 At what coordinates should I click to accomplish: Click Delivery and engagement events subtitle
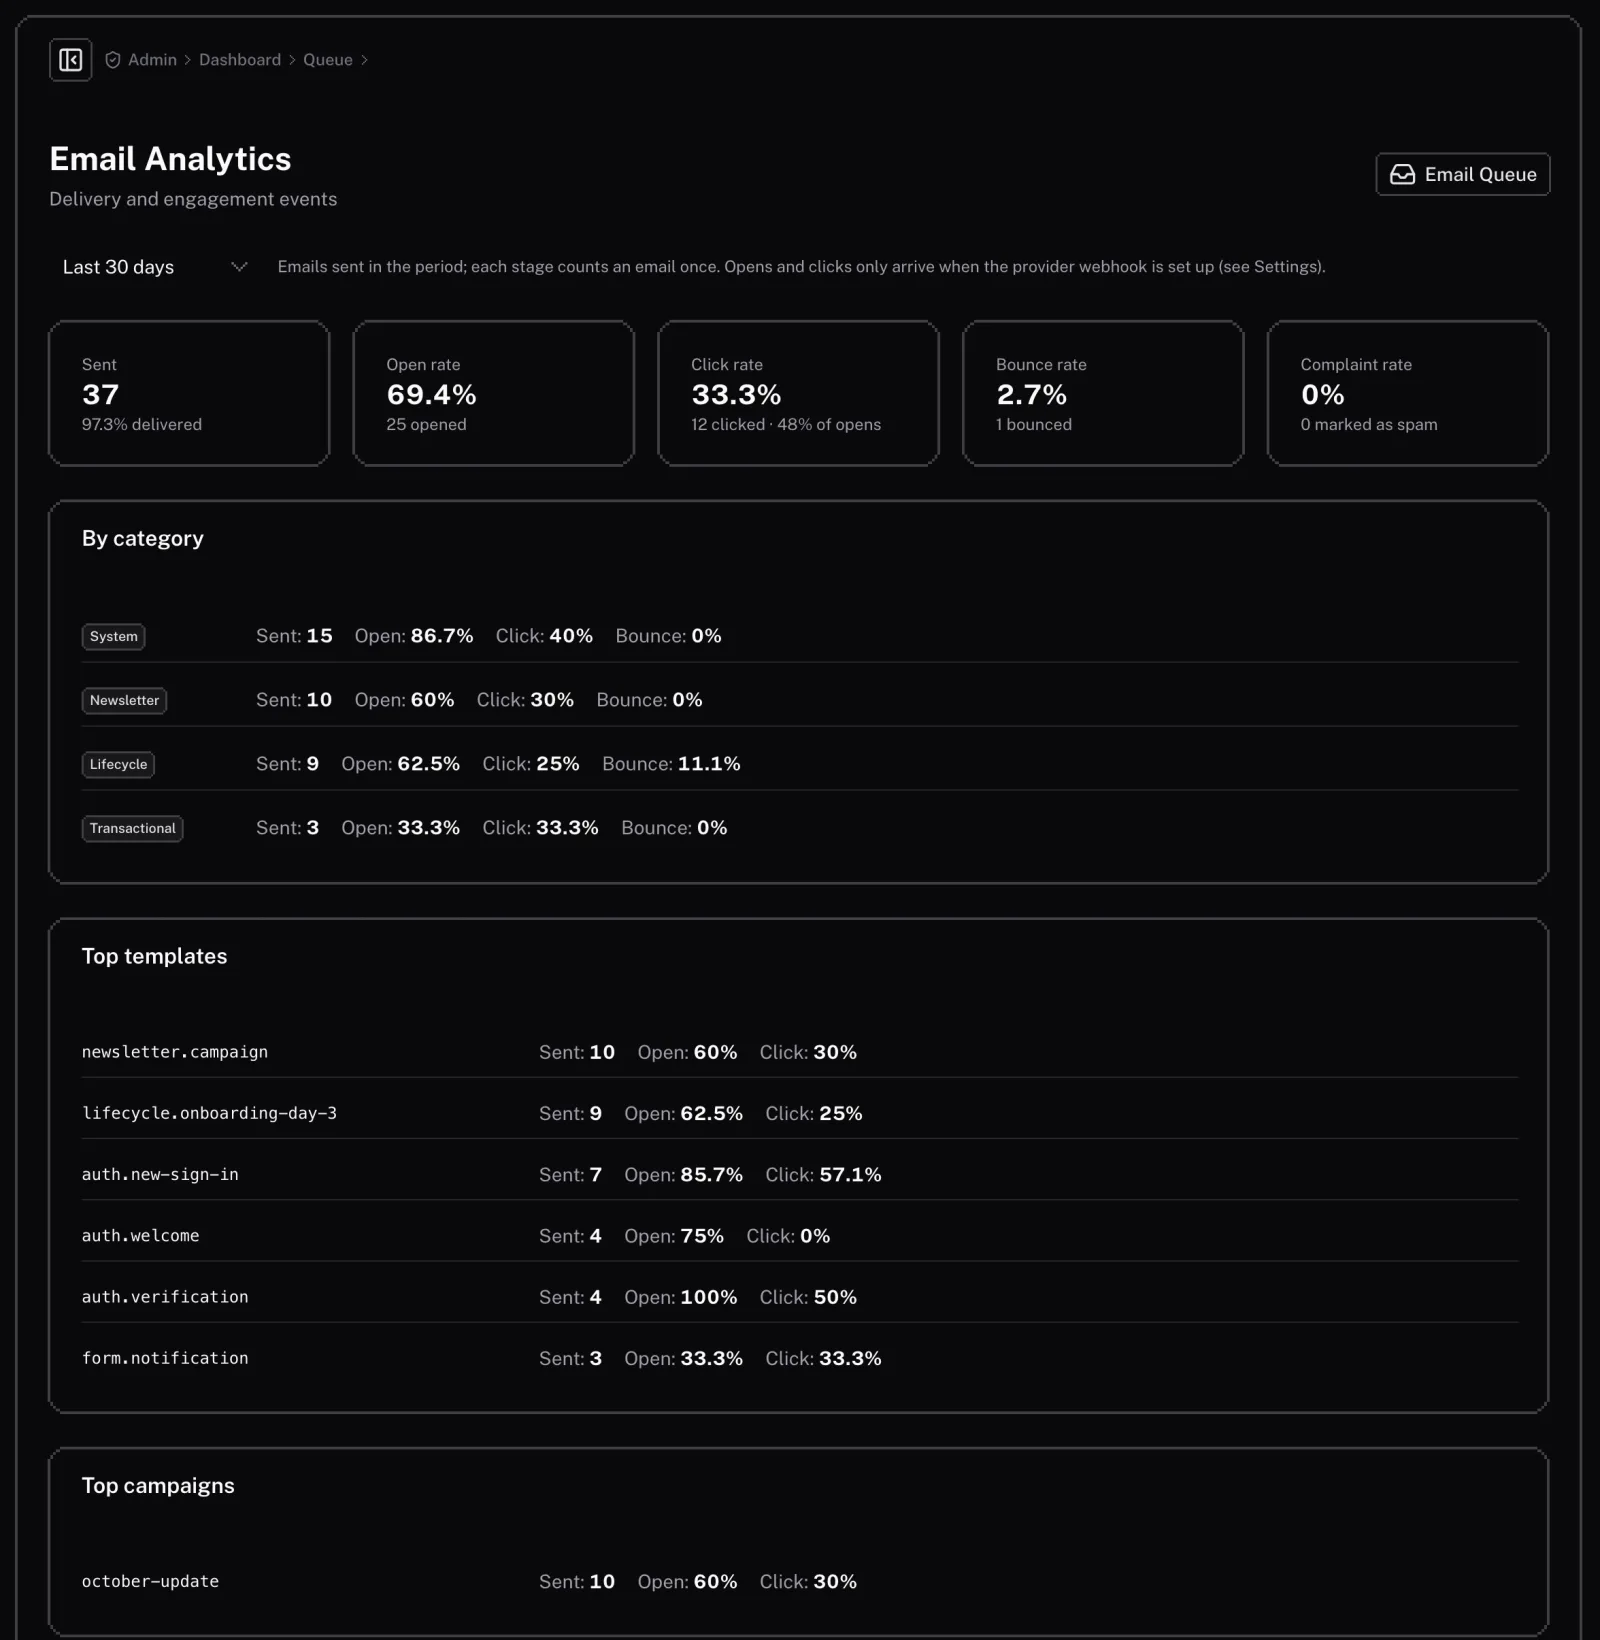pyautogui.click(x=193, y=199)
